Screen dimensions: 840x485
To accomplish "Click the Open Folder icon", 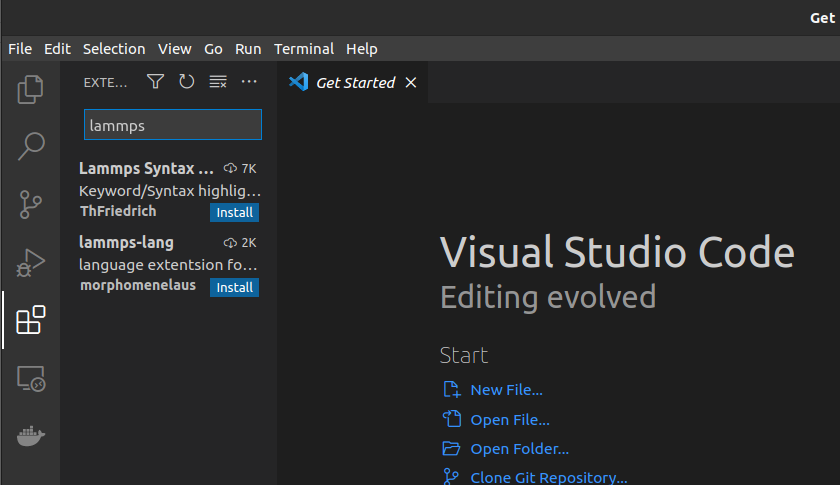I will pyautogui.click(x=451, y=448).
